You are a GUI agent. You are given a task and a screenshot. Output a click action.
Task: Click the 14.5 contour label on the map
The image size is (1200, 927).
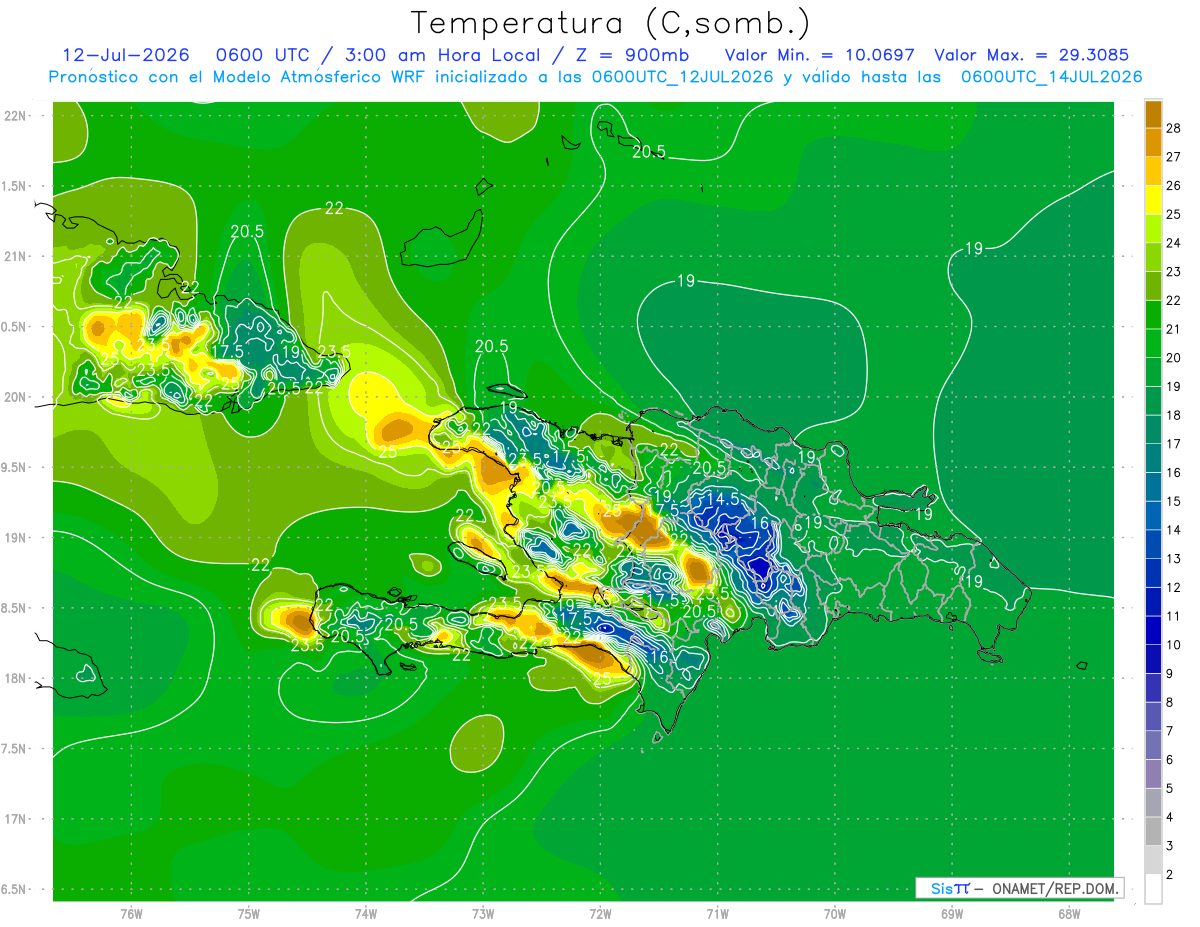coord(722,498)
